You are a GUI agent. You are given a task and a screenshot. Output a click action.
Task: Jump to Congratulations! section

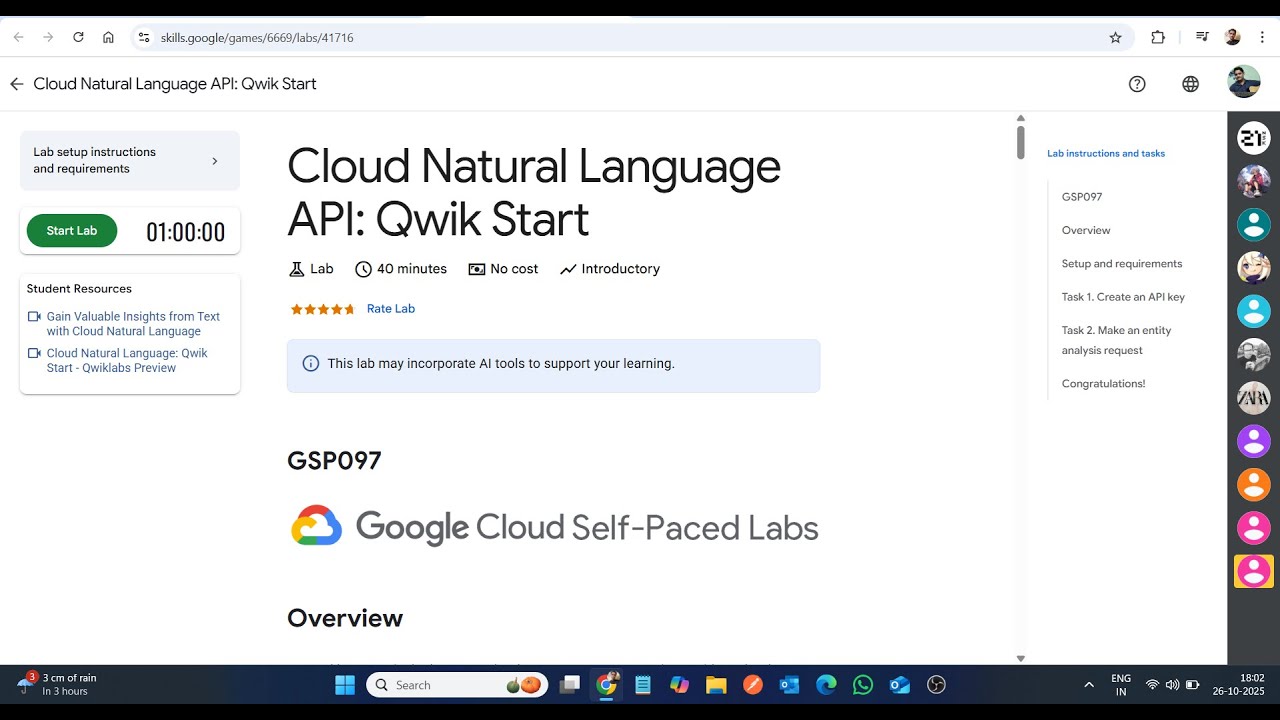tap(1104, 384)
